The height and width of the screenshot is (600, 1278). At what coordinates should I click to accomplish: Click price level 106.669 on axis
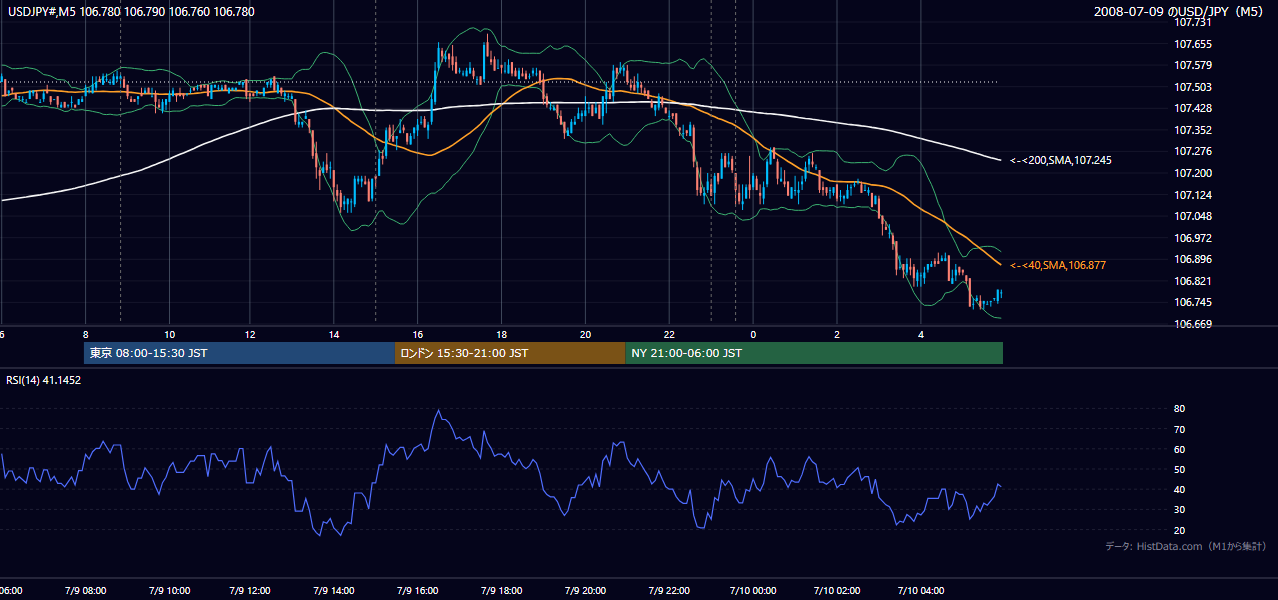(x=1193, y=324)
